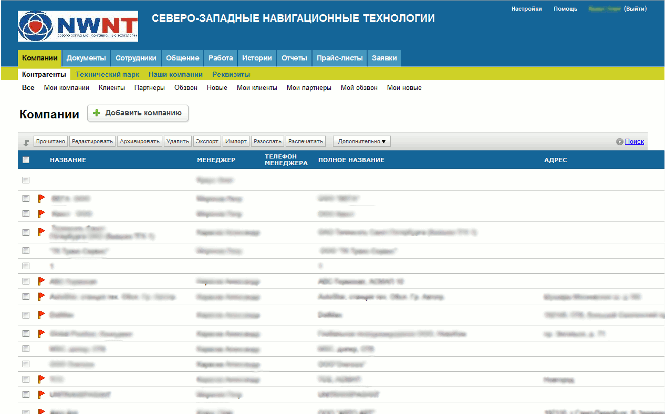Sort the table by the Название column
This screenshot has height=414, width=665.
tap(67, 160)
